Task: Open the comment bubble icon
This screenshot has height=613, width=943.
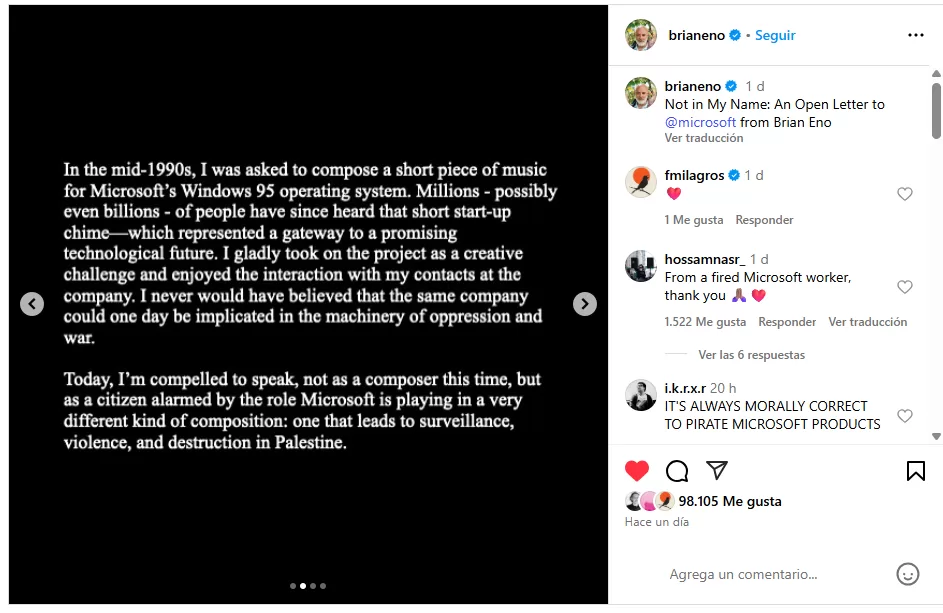Action: click(x=677, y=471)
